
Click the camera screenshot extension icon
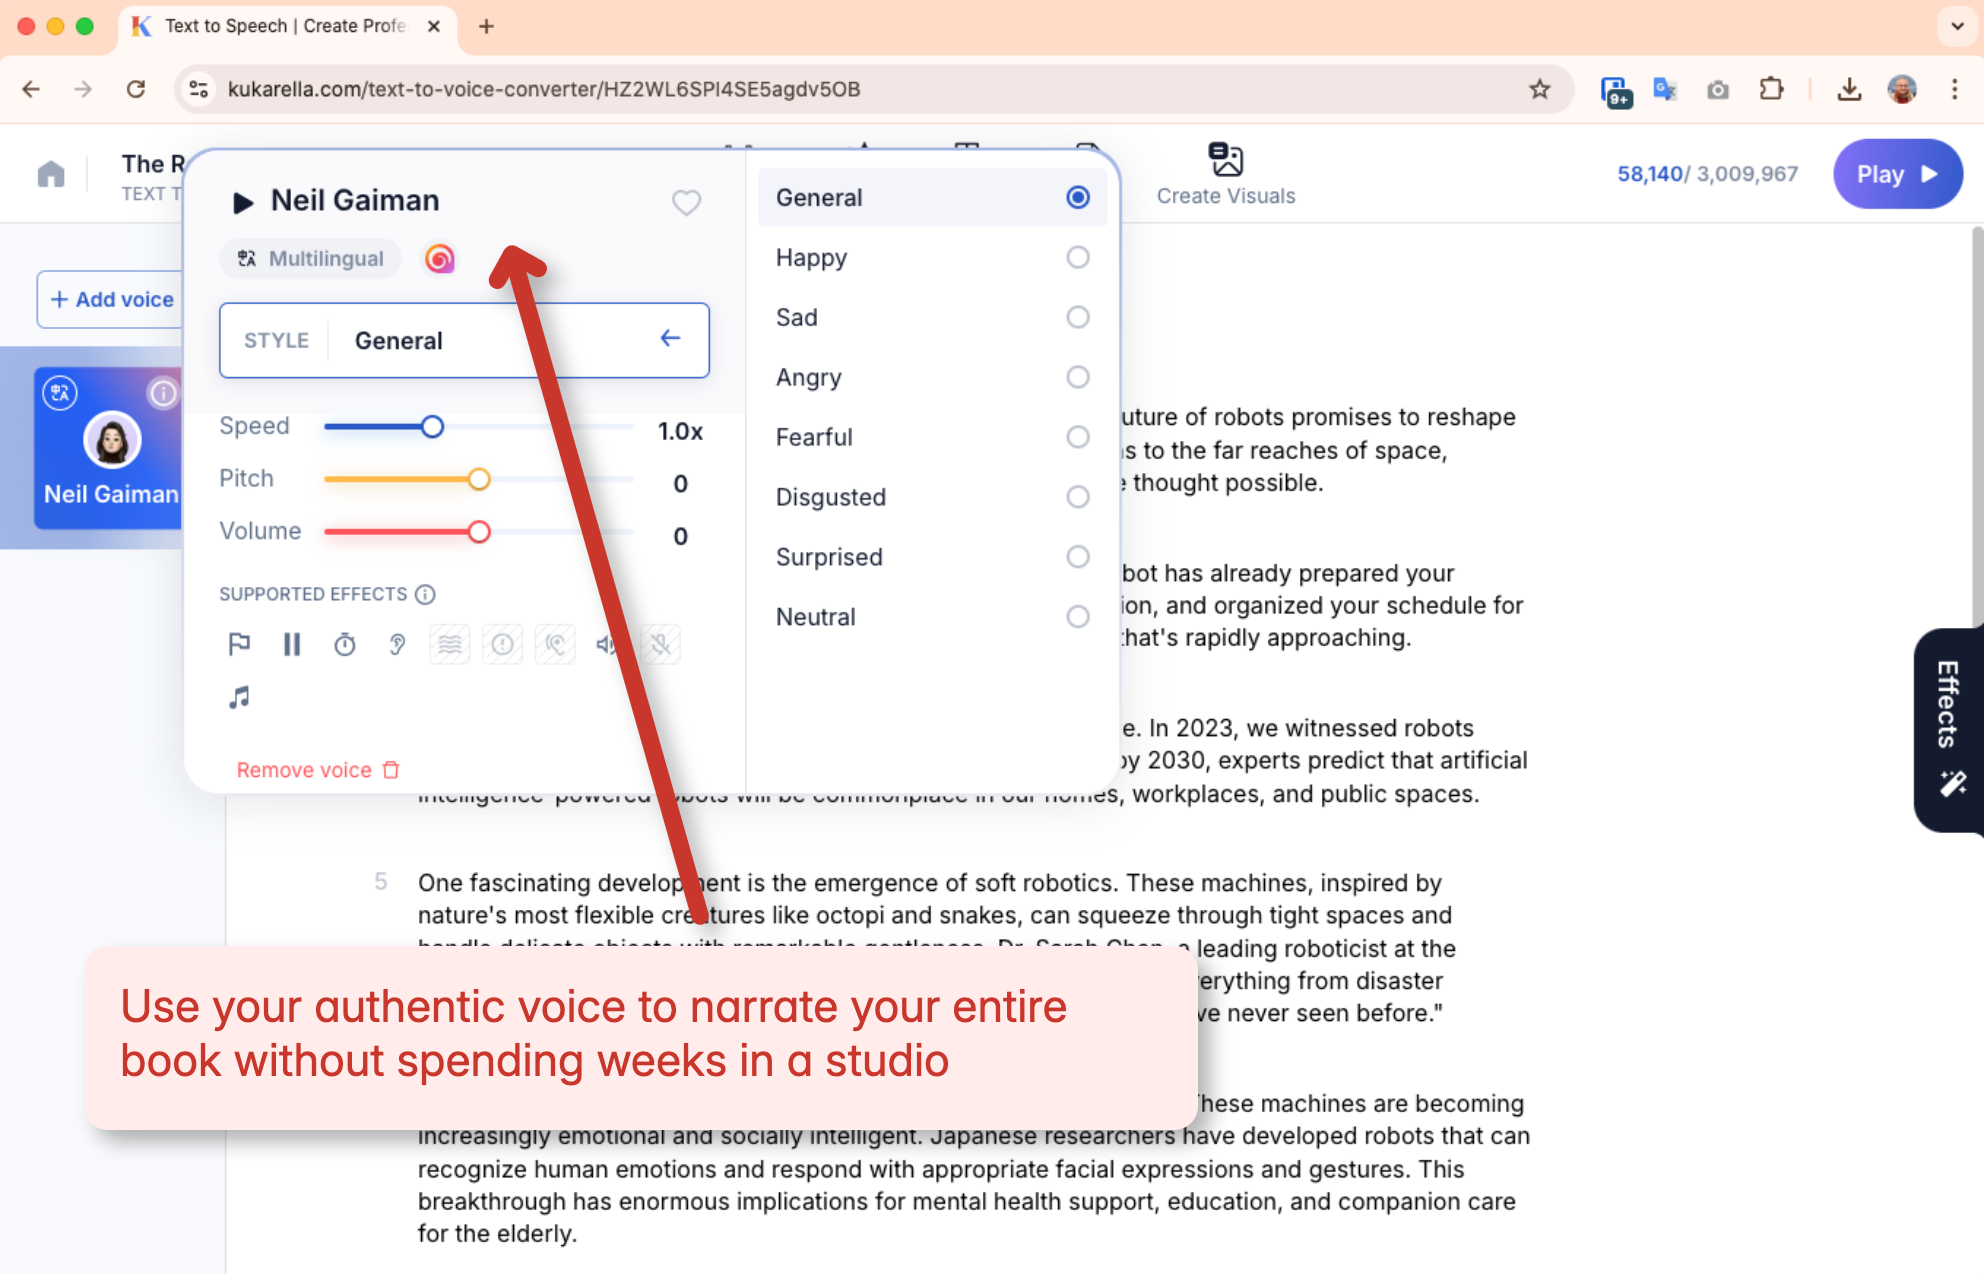pos(1718,89)
